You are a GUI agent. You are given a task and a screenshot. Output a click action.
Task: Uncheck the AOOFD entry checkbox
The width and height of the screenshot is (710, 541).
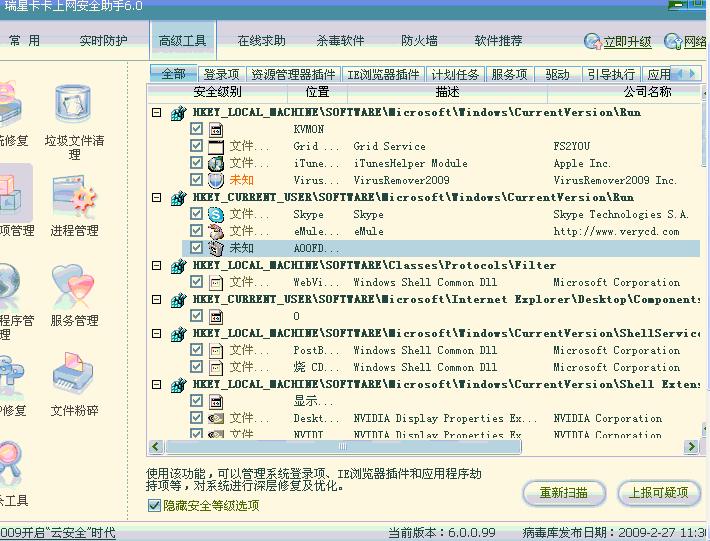pyautogui.click(x=196, y=248)
